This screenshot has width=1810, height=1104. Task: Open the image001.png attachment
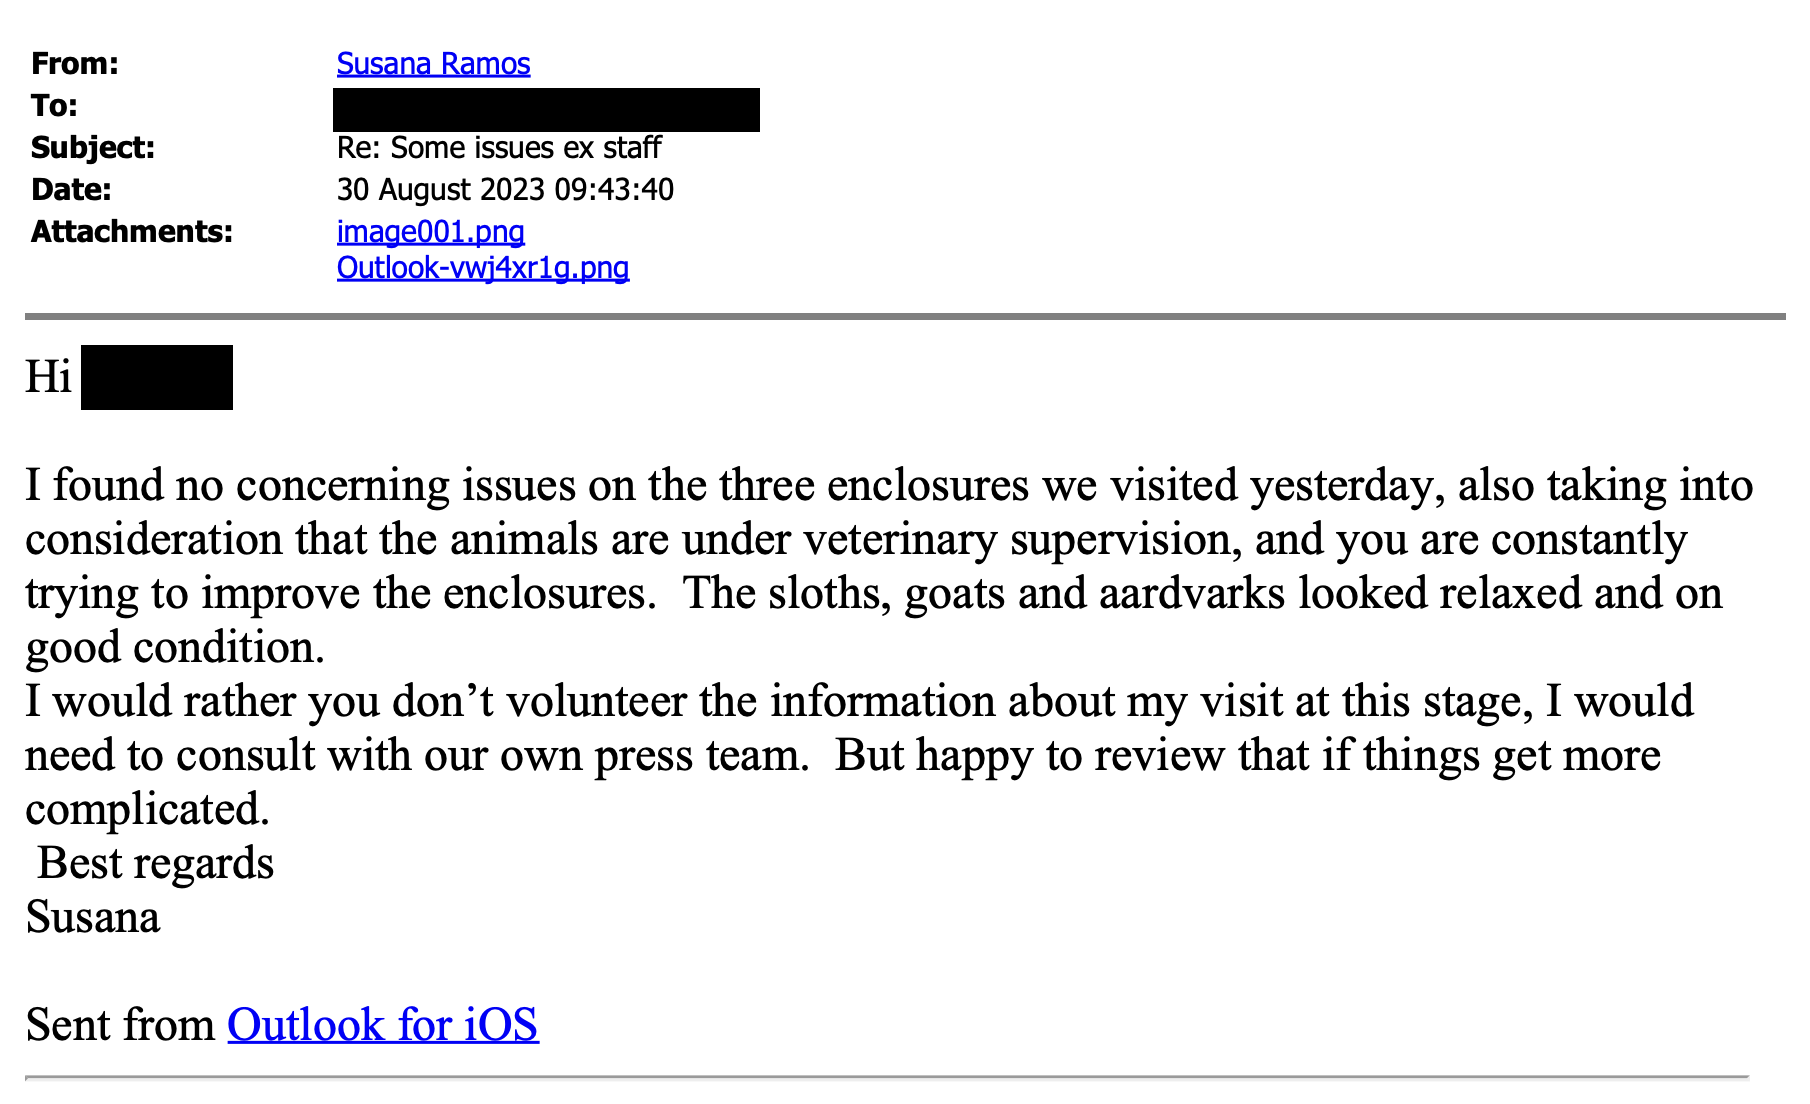point(430,232)
